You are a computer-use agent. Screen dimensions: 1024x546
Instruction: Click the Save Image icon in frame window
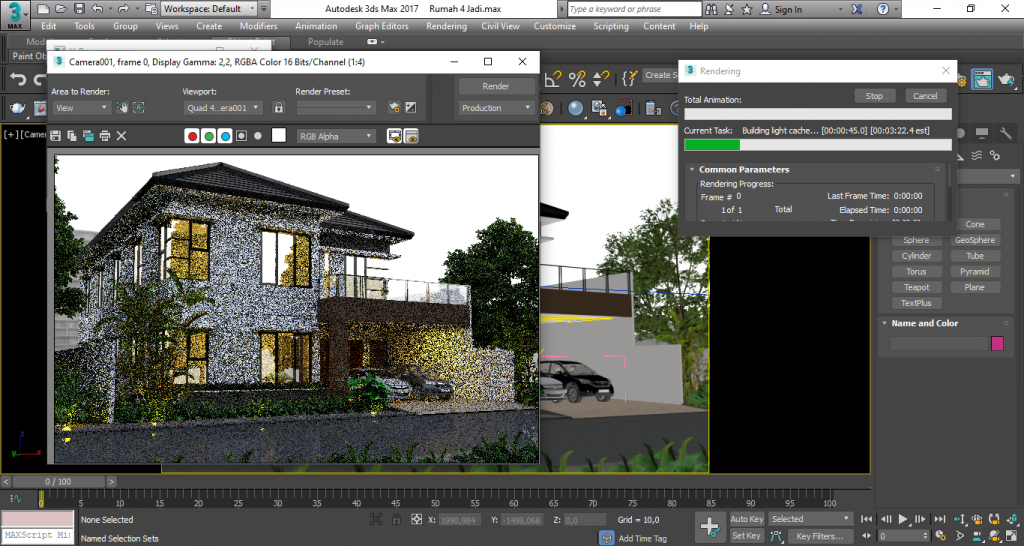pos(56,136)
